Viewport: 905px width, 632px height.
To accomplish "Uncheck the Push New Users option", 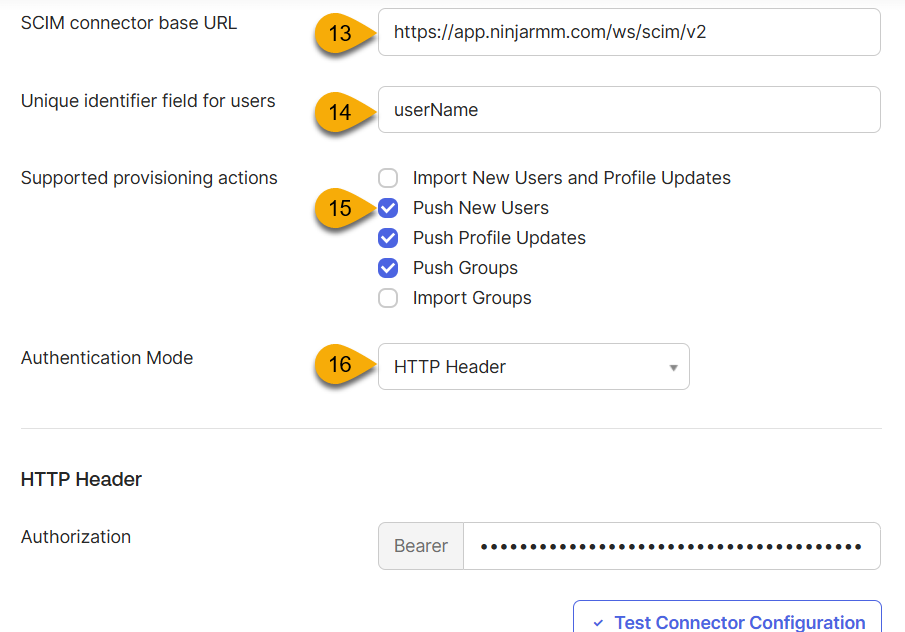I will [x=388, y=208].
